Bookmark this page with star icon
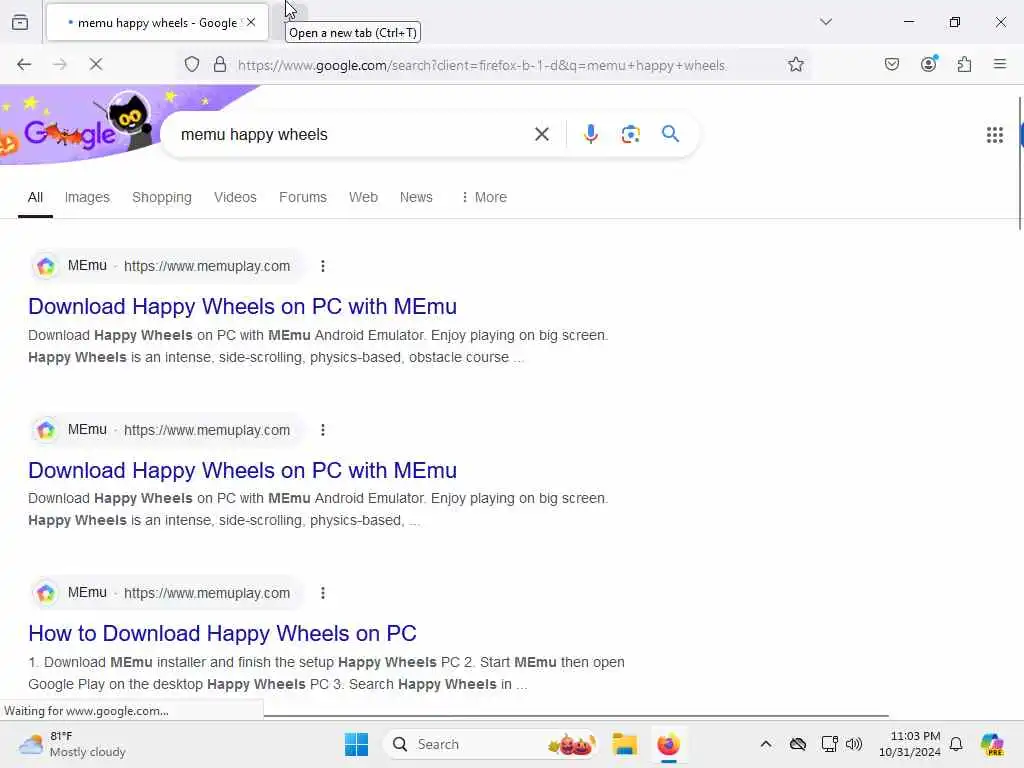1024x768 pixels. (795, 64)
